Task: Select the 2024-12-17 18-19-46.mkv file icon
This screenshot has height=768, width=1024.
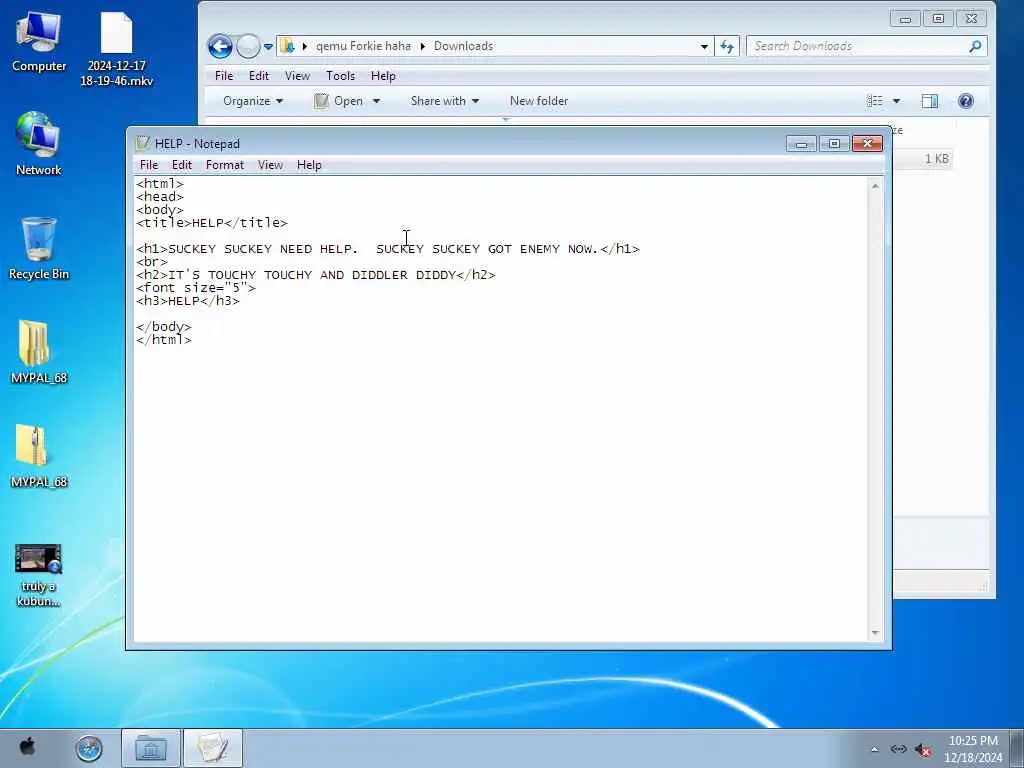Action: [116, 50]
